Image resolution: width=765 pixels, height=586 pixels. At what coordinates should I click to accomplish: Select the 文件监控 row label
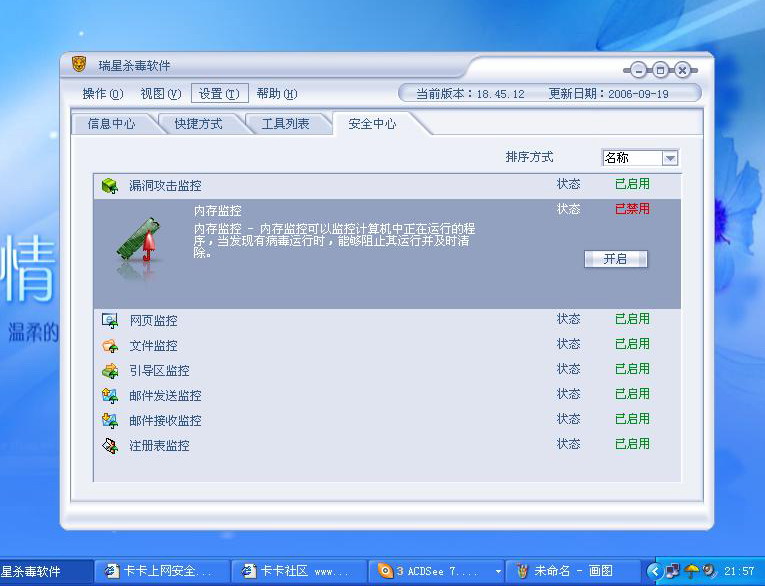click(x=153, y=346)
